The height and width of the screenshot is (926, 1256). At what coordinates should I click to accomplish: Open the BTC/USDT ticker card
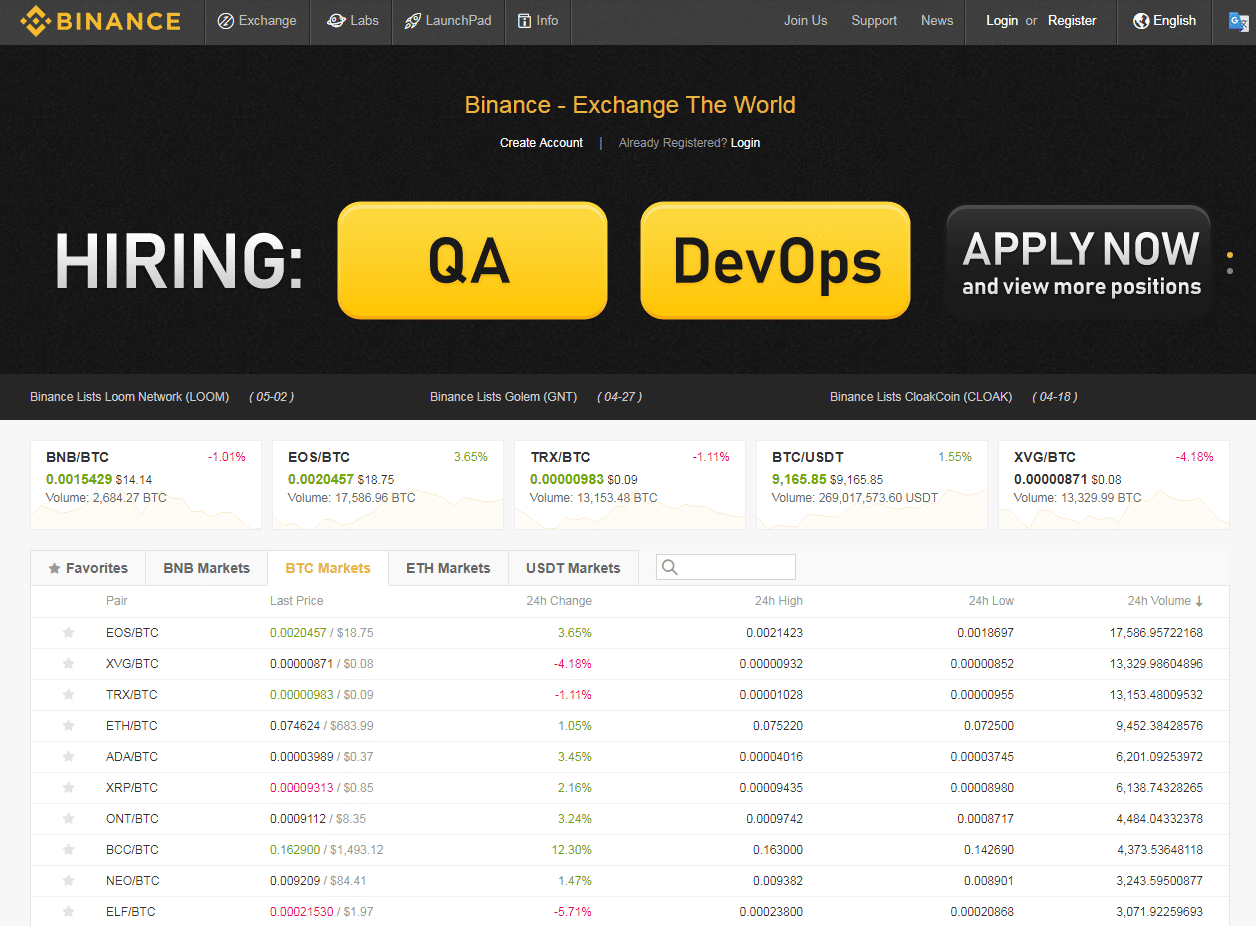point(872,485)
